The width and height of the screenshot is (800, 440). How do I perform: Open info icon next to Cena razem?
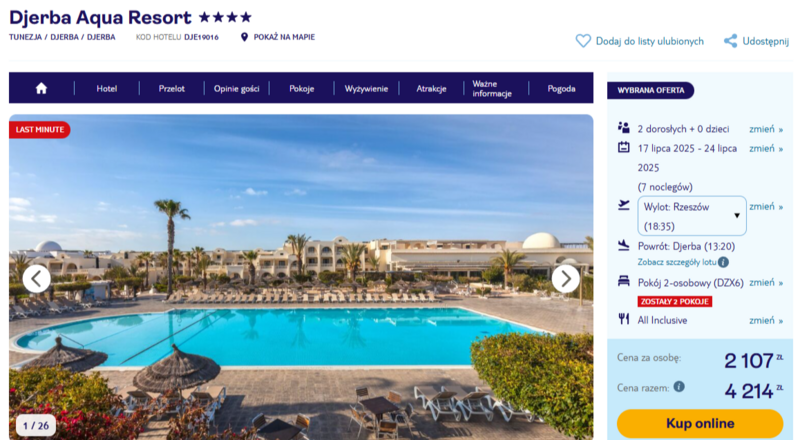coord(679,386)
